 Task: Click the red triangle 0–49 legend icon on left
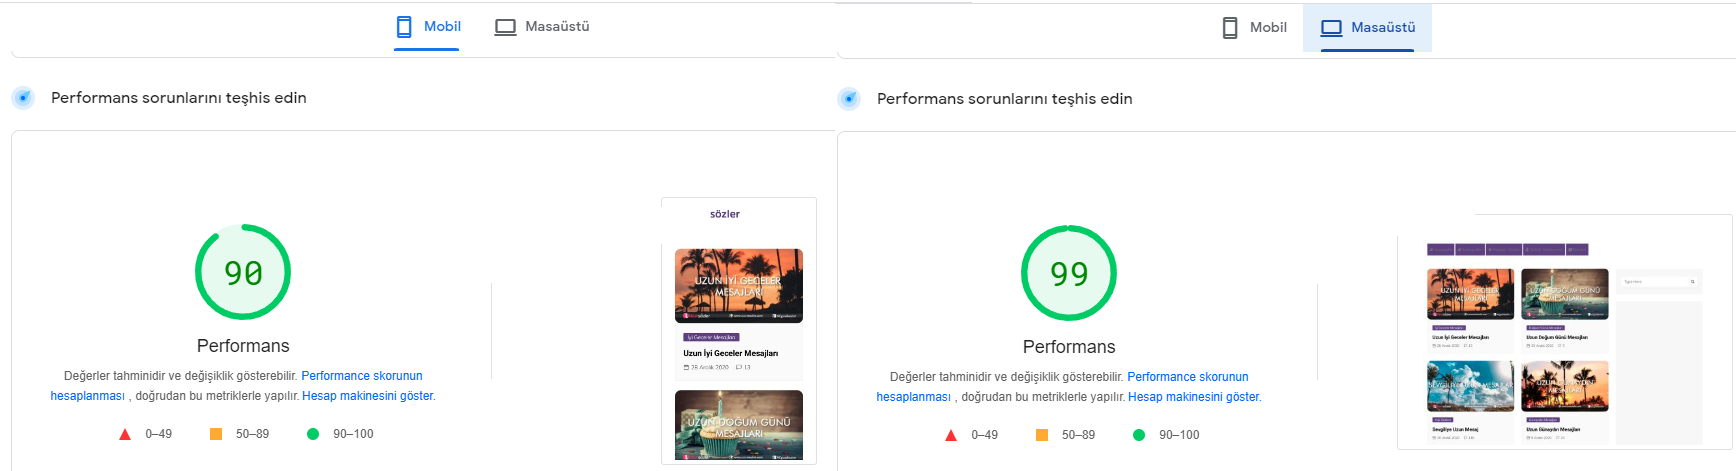point(125,434)
